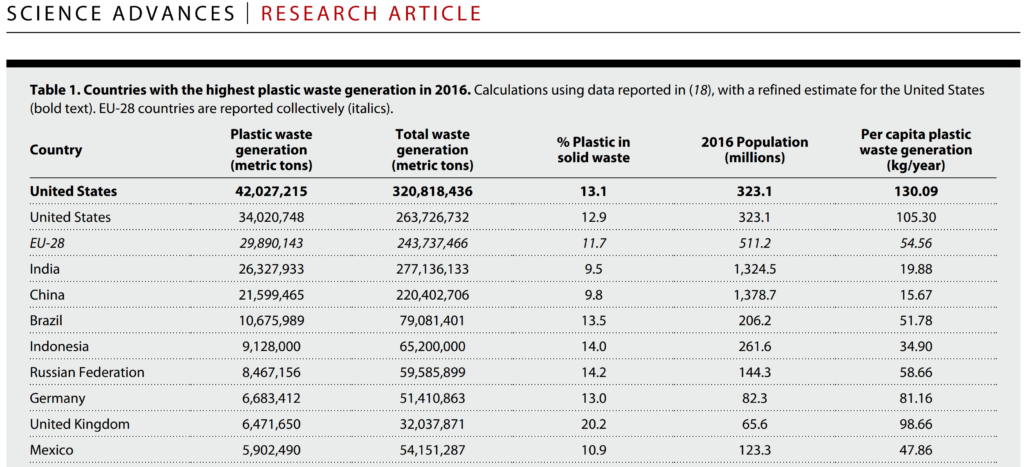Select China's plastic waste value 21,599,465
1024x467 pixels.
(x=271, y=295)
